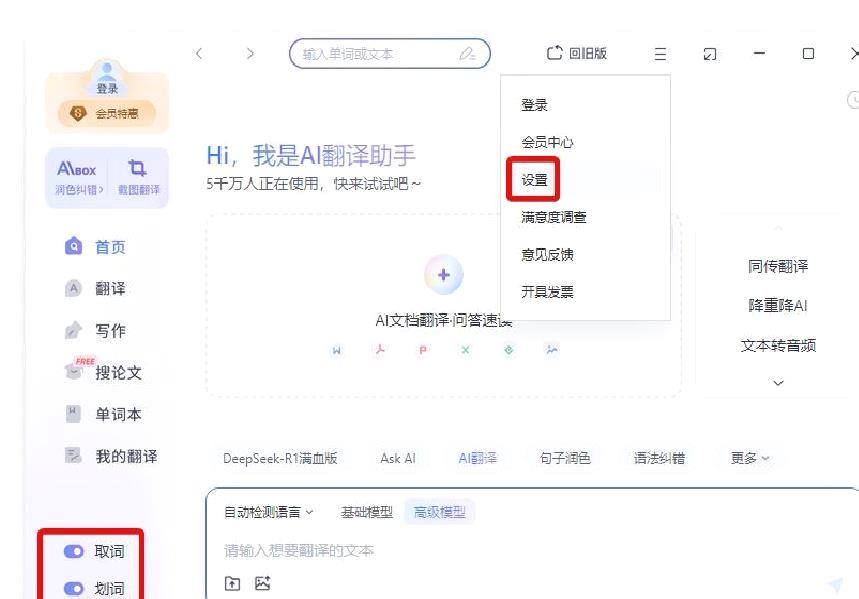Expand the 更多 dropdown
Screen dimensions: 859x599
tap(749, 458)
